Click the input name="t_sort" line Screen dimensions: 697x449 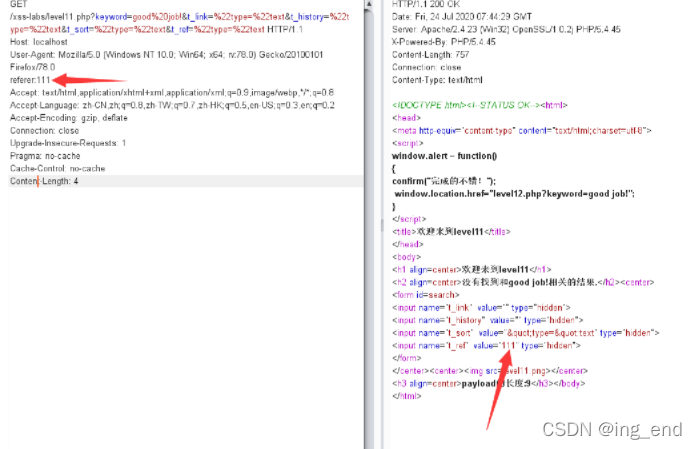[525, 333]
